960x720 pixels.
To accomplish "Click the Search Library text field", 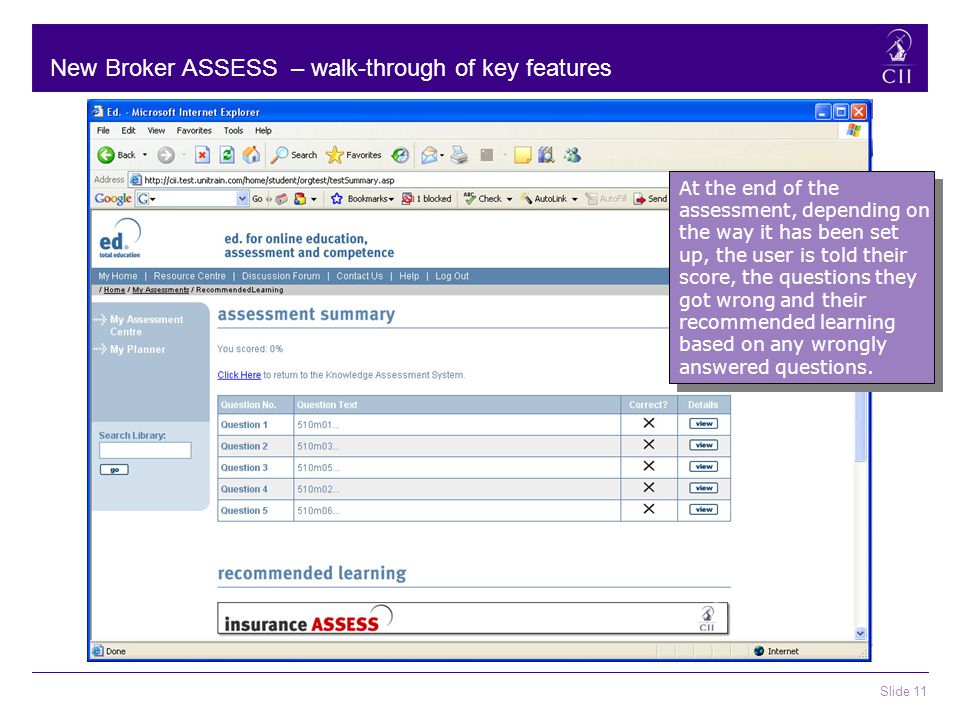I will [145, 451].
